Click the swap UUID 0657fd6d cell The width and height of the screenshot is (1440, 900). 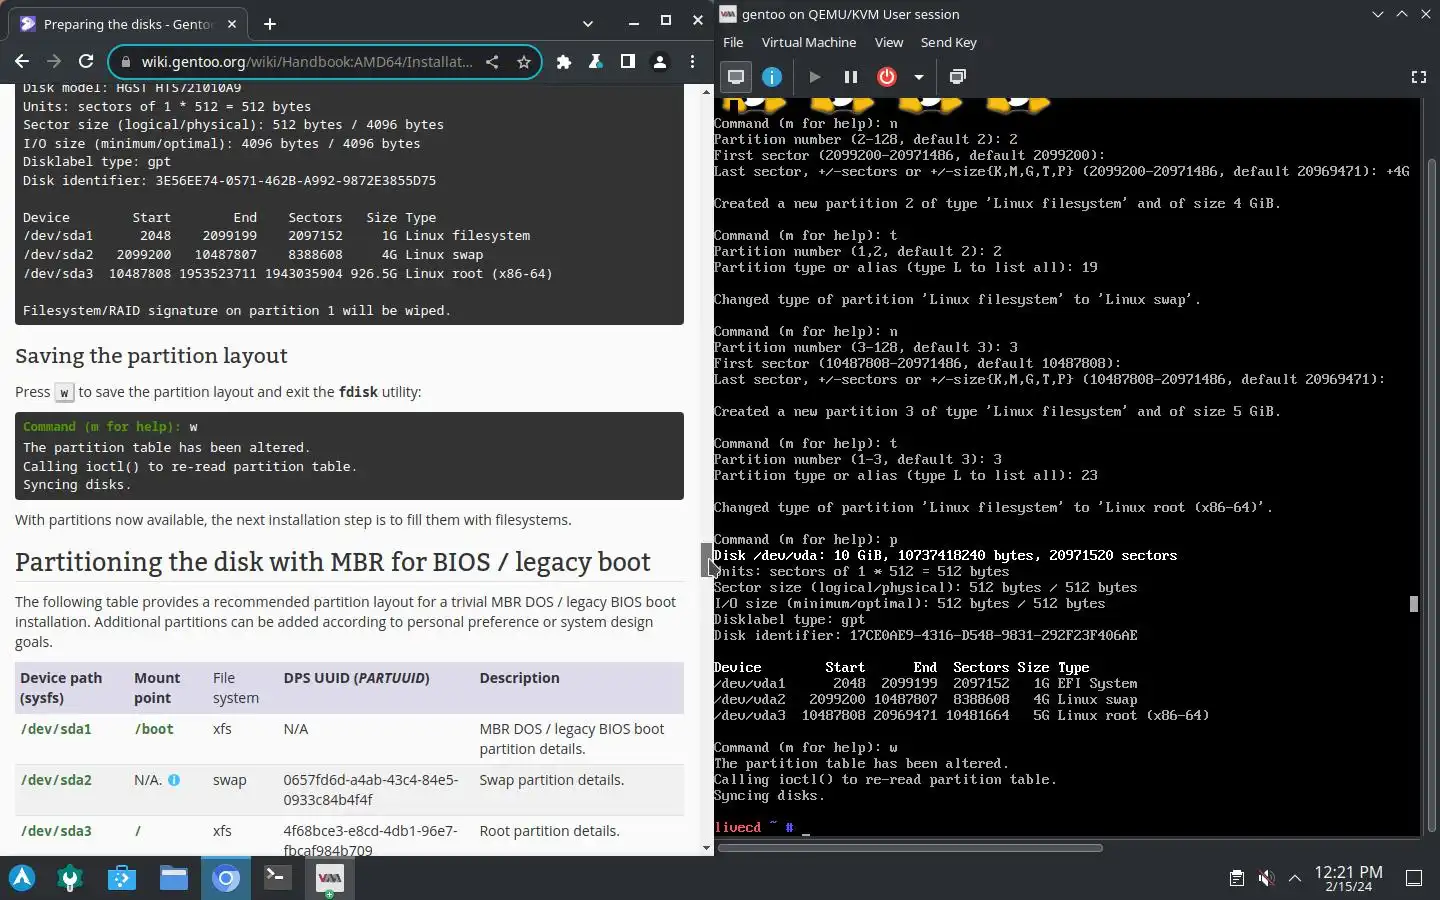click(371, 790)
